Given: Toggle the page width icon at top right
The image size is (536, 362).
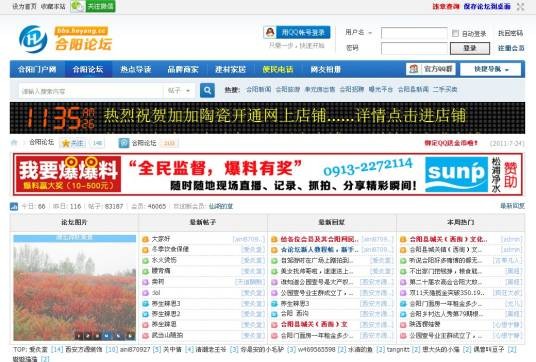Looking at the screenshot, I should click(x=520, y=6).
